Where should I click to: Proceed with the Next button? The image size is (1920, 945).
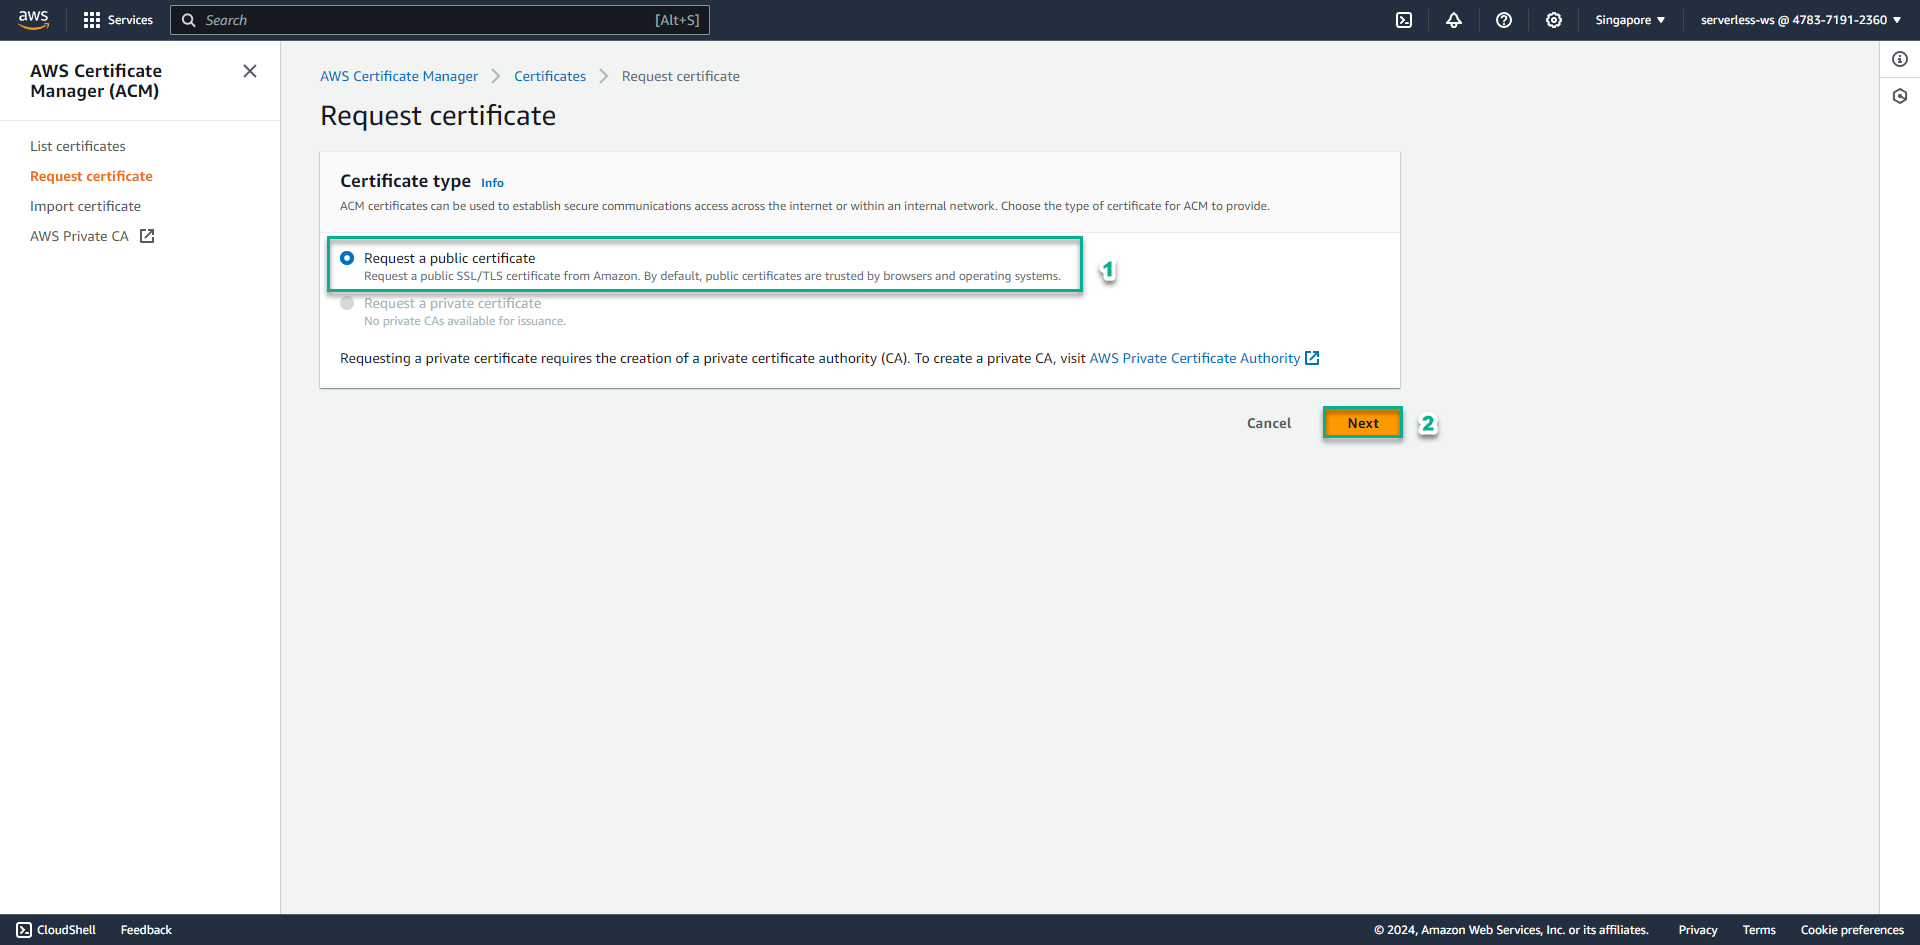tap(1363, 423)
